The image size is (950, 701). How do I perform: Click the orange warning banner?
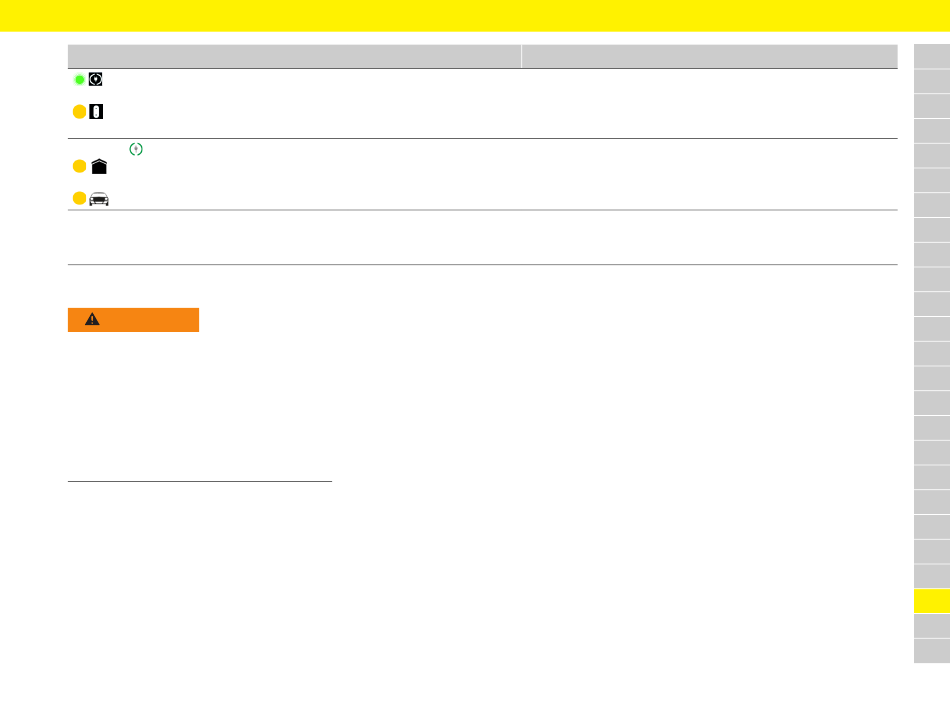click(133, 320)
